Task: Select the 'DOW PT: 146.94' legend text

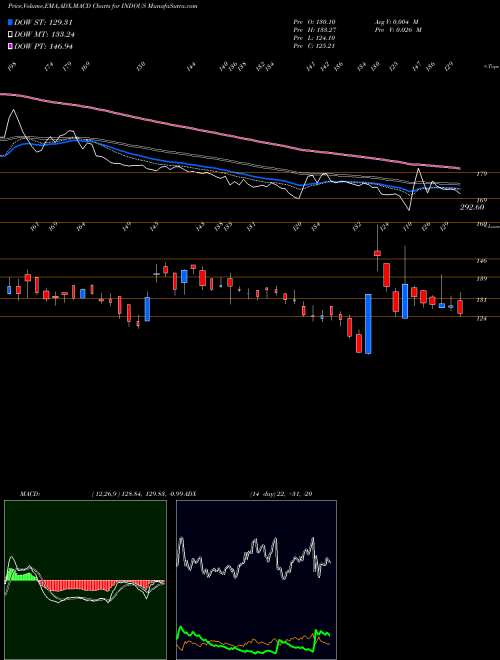Action: click(x=43, y=46)
